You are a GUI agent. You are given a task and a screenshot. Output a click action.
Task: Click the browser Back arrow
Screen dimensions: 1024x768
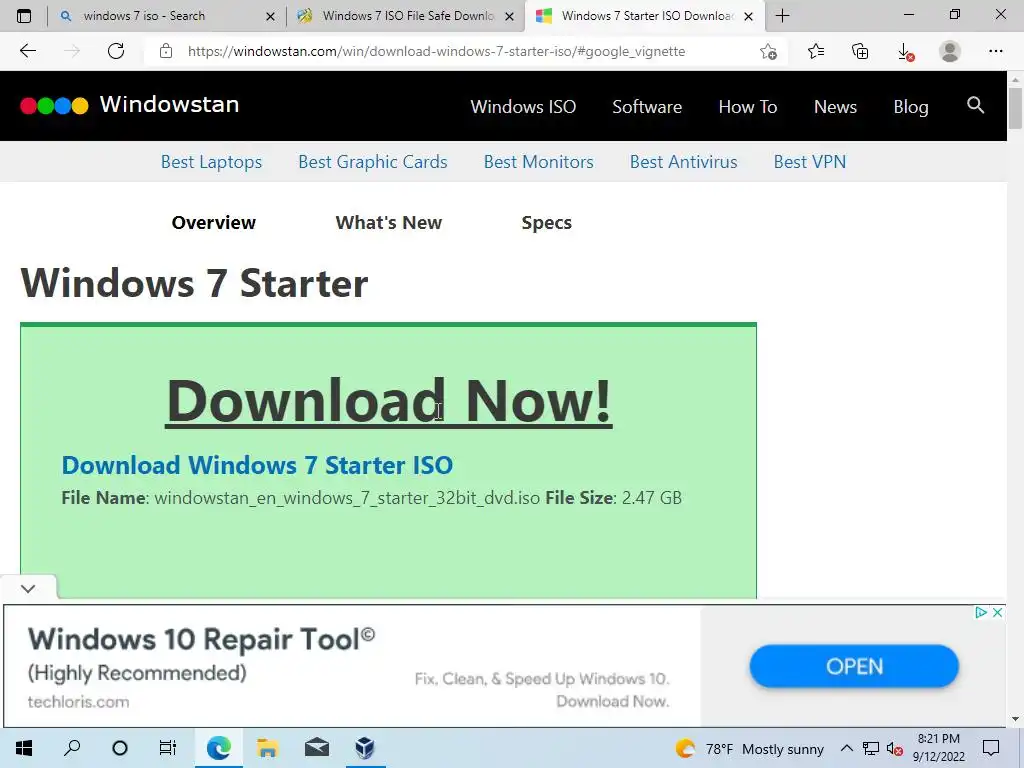(x=27, y=51)
